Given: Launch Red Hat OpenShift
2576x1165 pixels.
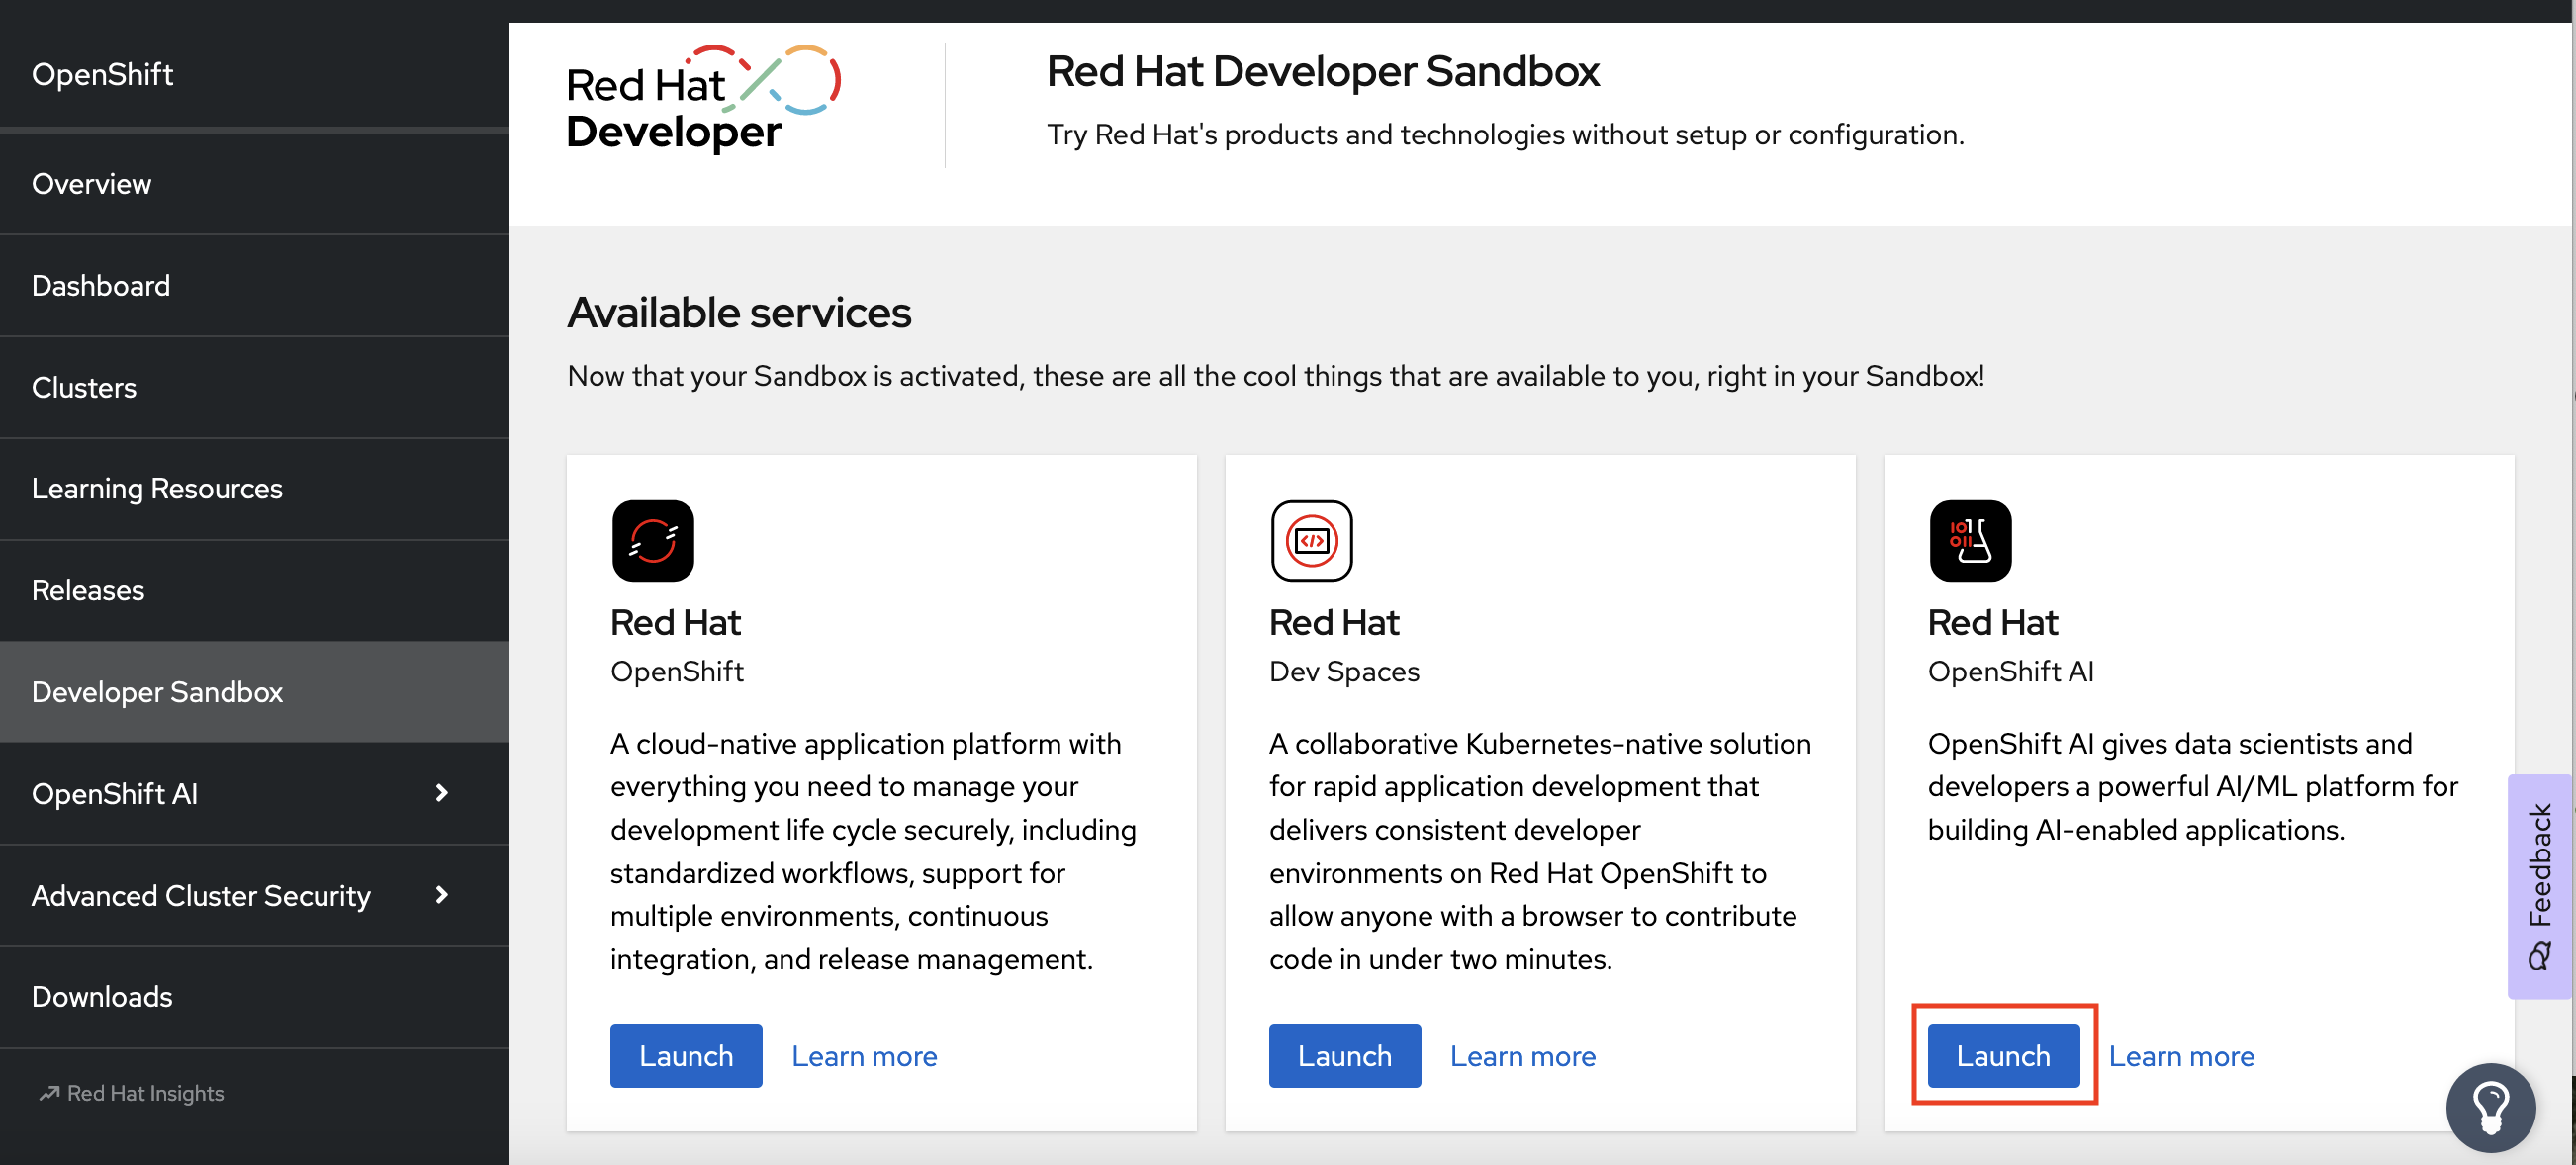Looking at the screenshot, I should pos(686,1055).
